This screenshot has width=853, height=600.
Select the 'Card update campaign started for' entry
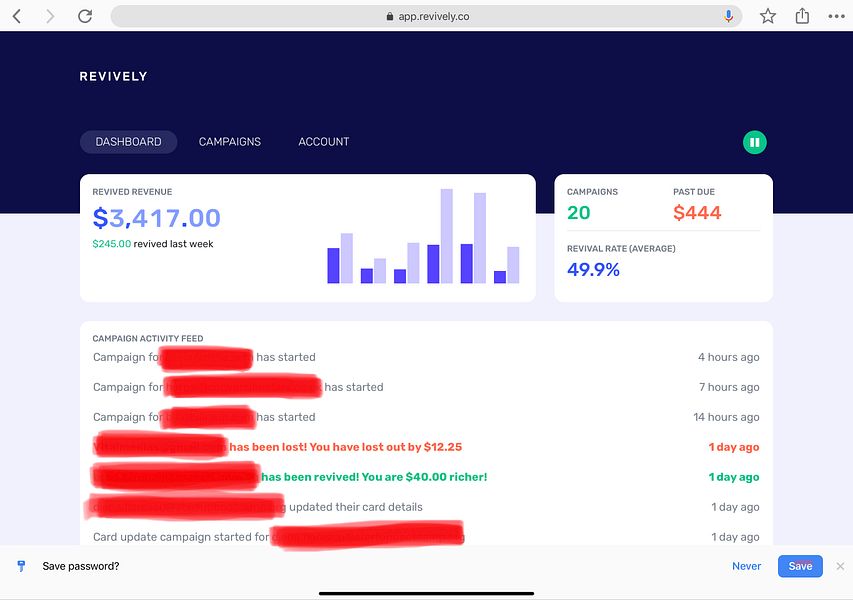(x=426, y=537)
